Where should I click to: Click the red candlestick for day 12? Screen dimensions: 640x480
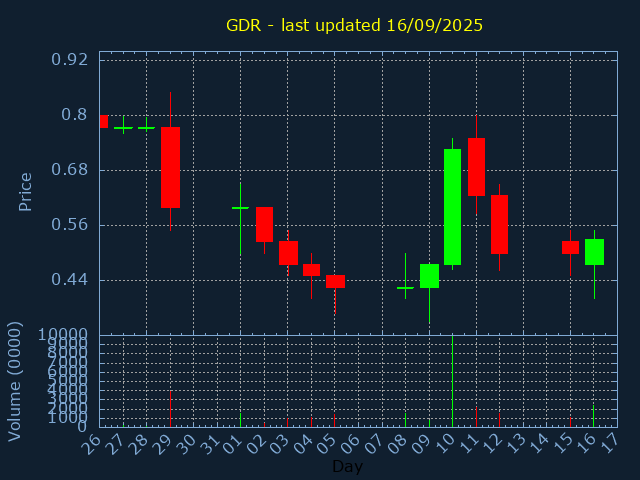tap(499, 224)
